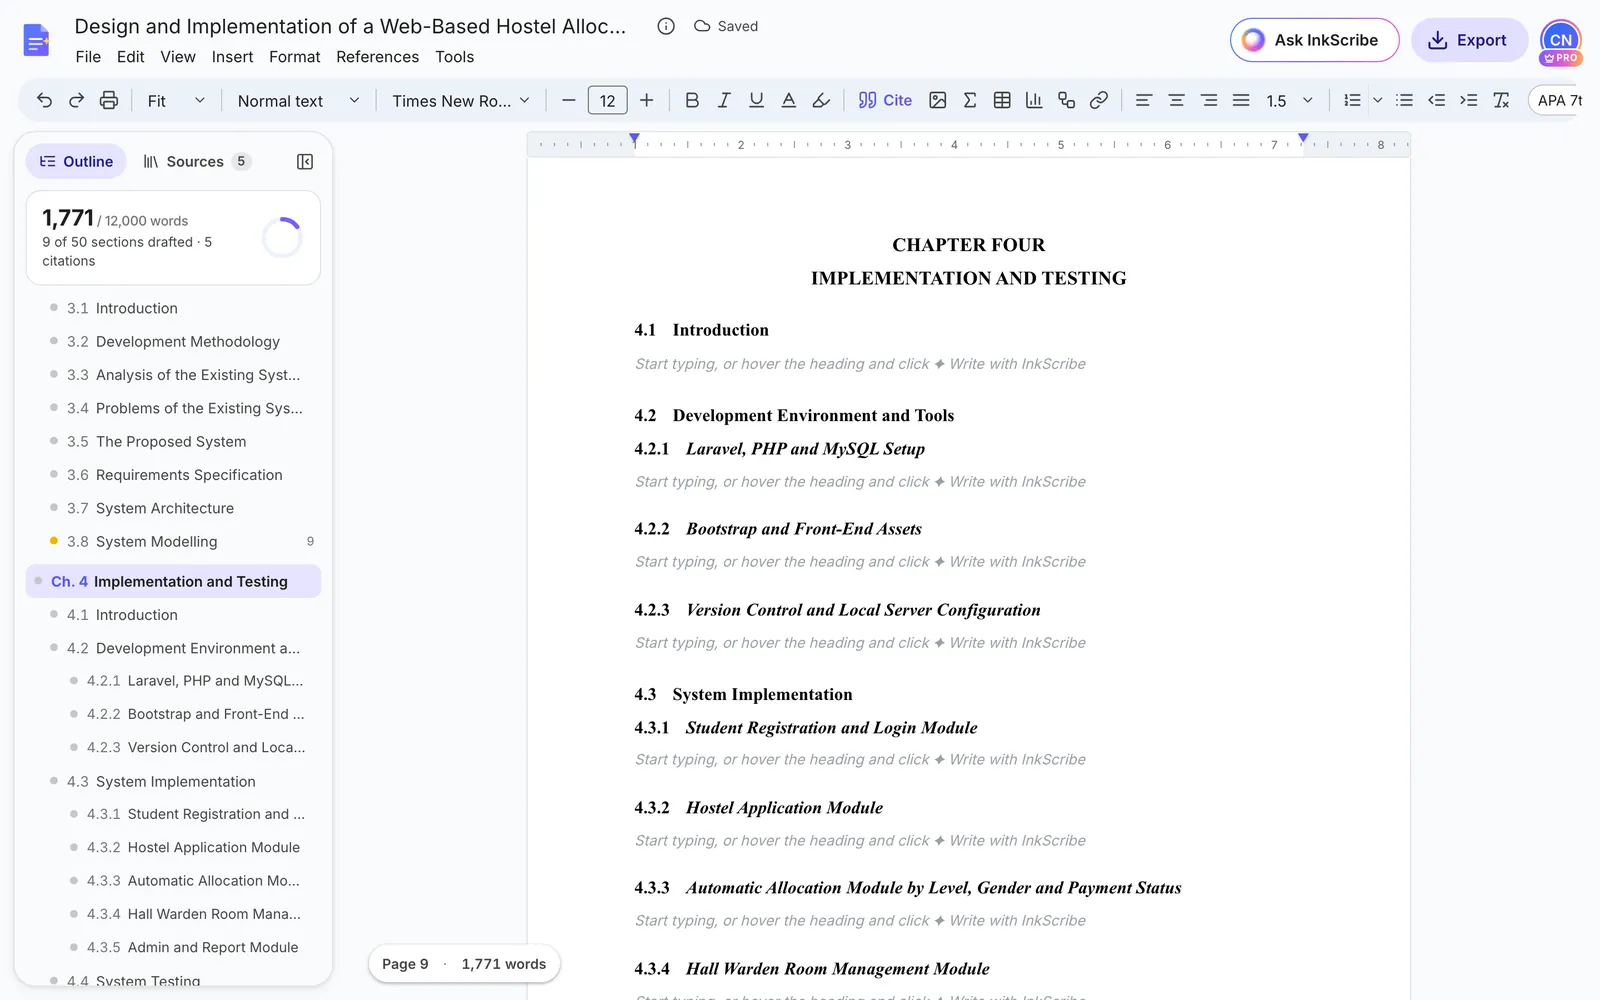Open the Times New Roman font dropdown

460,100
